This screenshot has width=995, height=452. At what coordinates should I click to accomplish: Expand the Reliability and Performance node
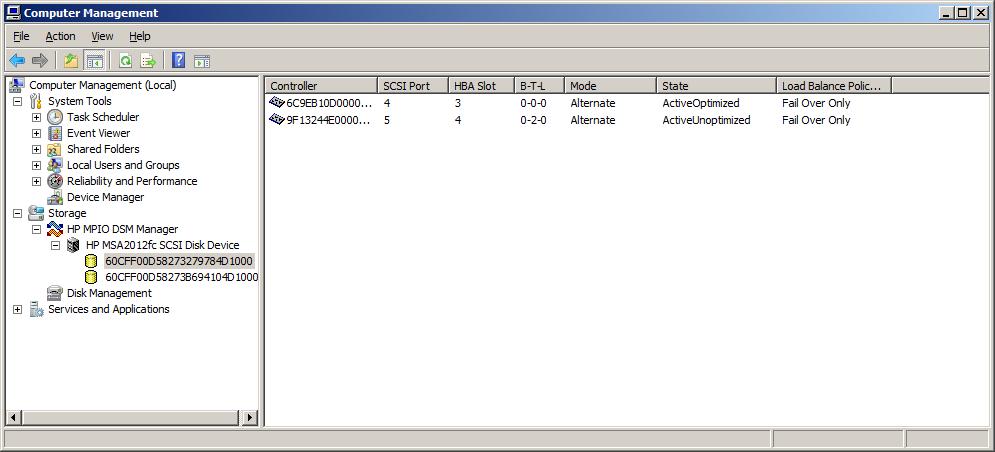click(x=36, y=182)
